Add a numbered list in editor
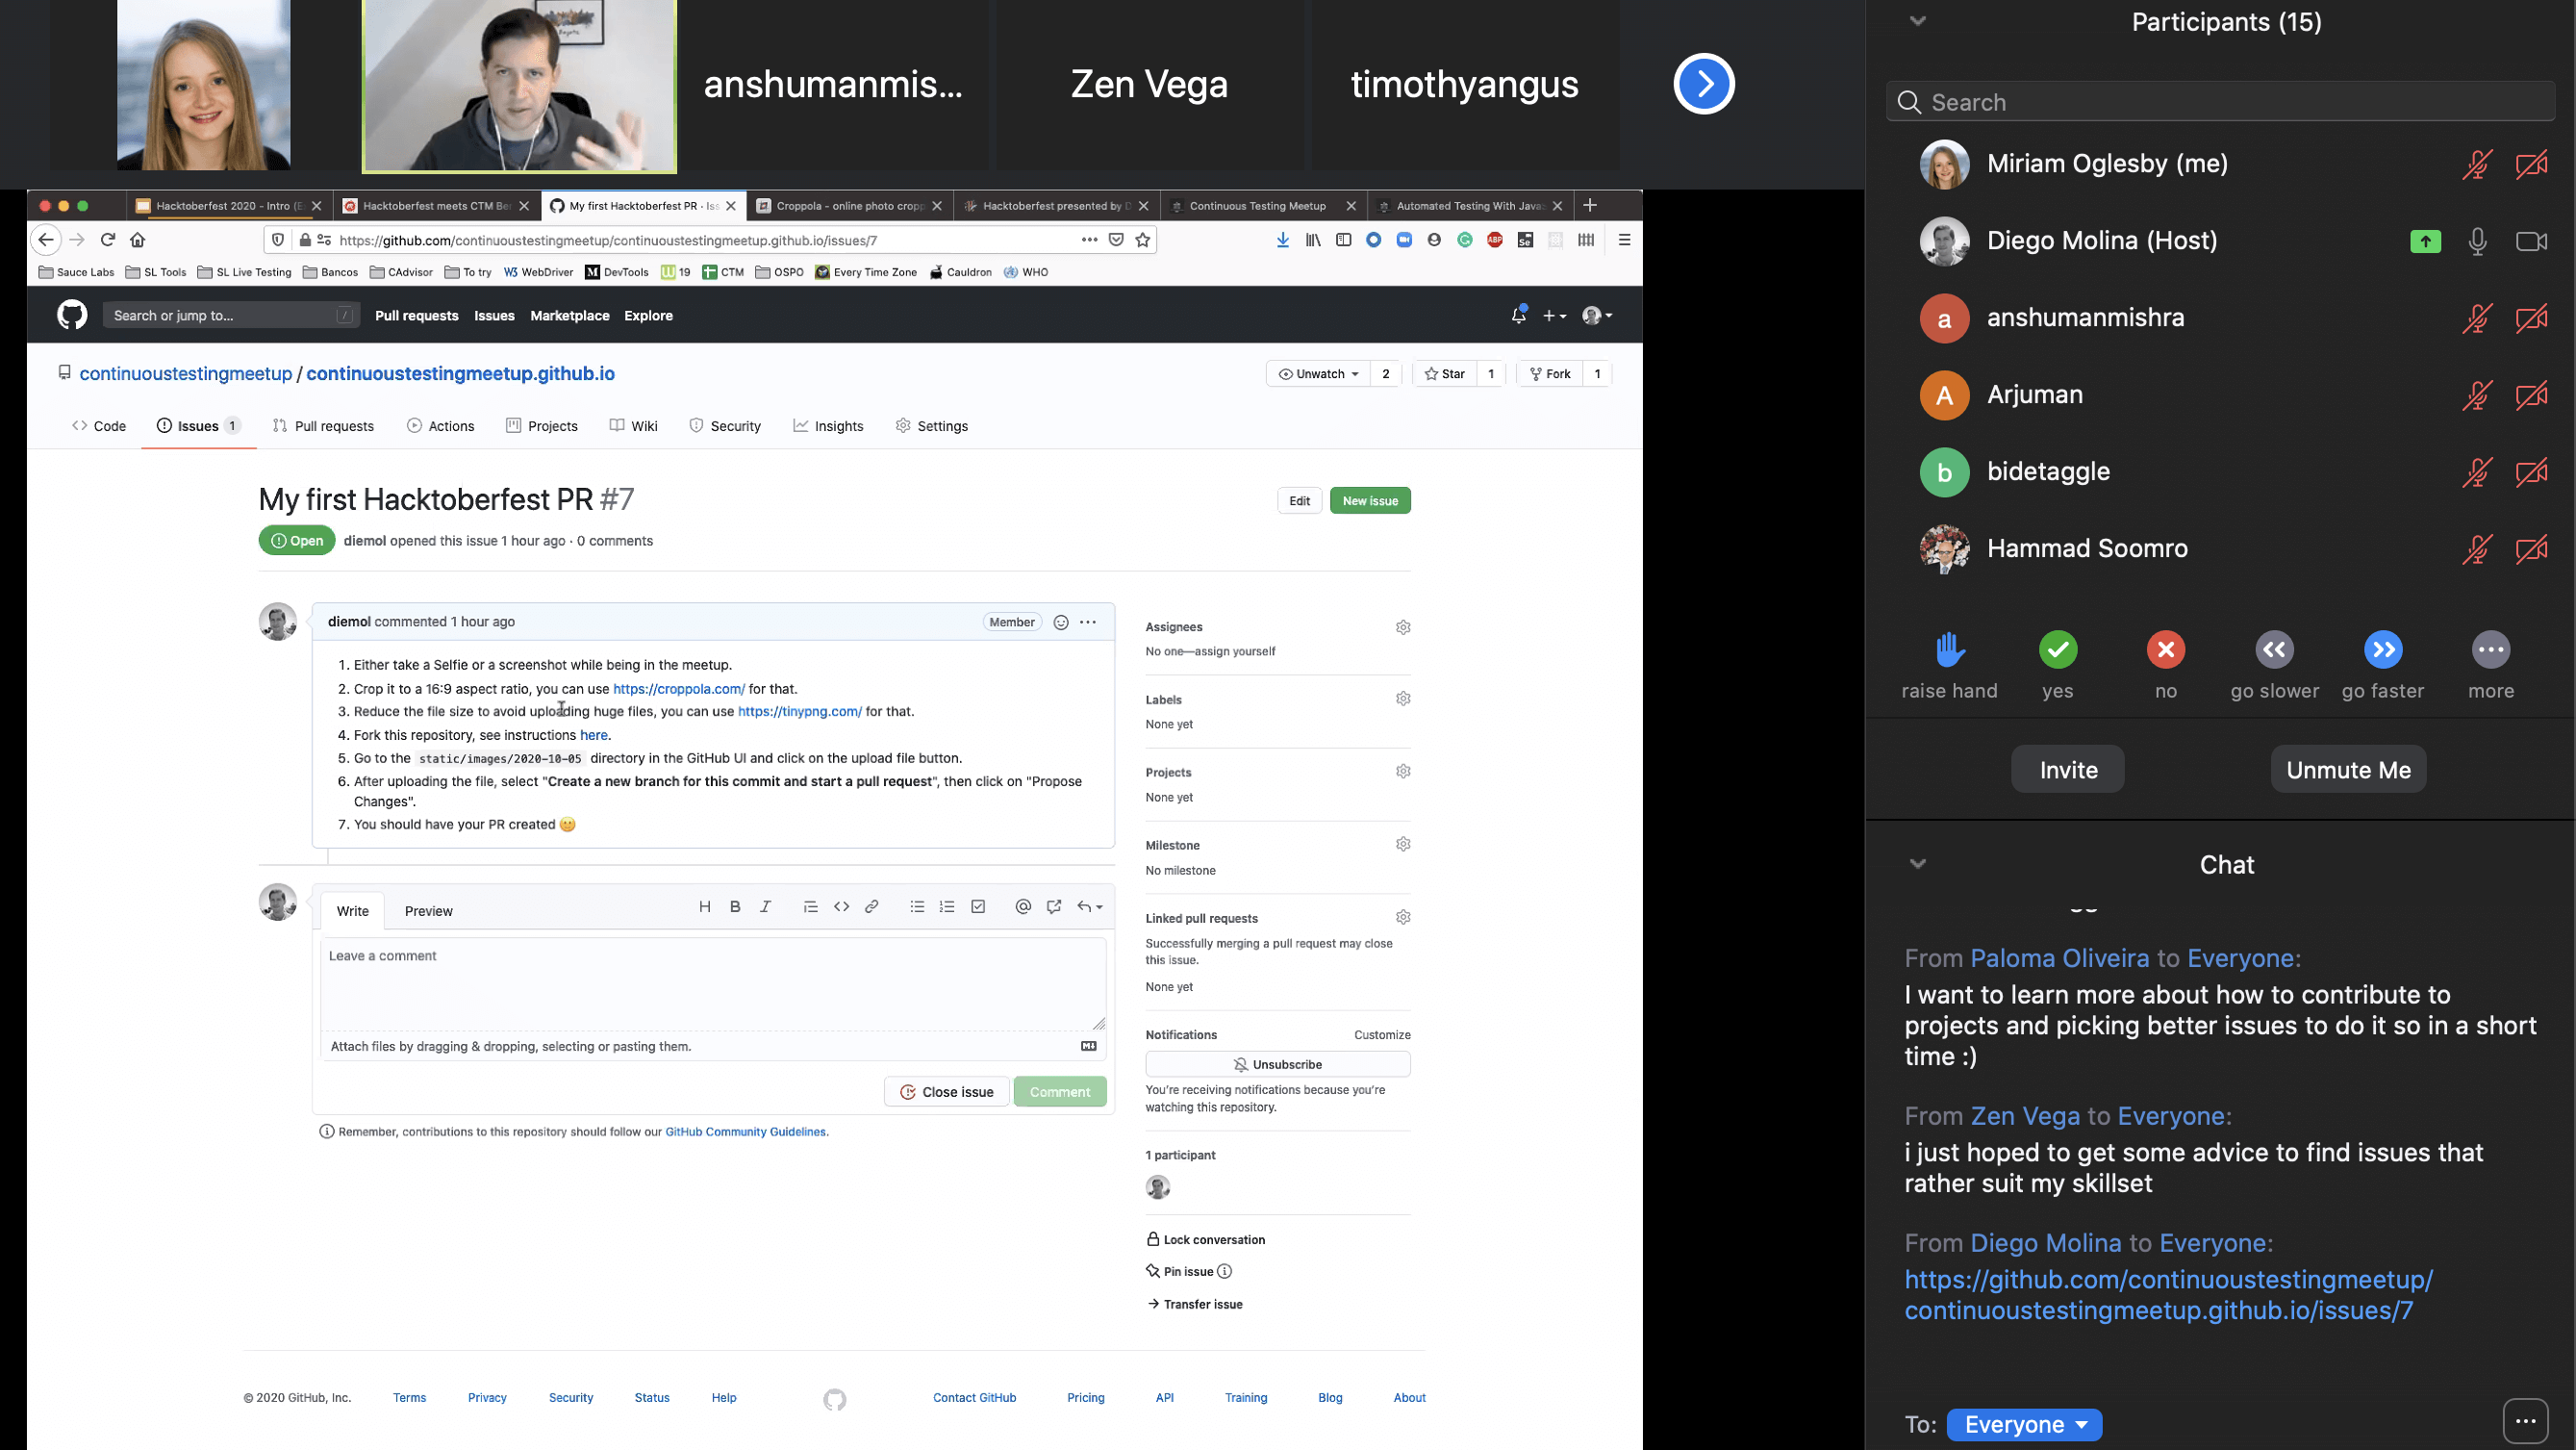This screenshot has height=1450, width=2576. click(x=946, y=906)
